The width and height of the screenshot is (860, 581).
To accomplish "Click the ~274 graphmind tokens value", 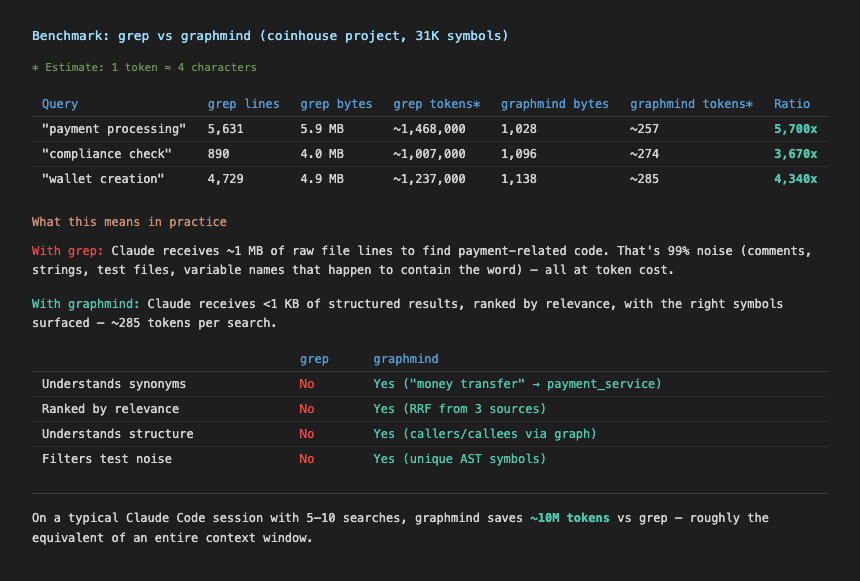I will (644, 154).
